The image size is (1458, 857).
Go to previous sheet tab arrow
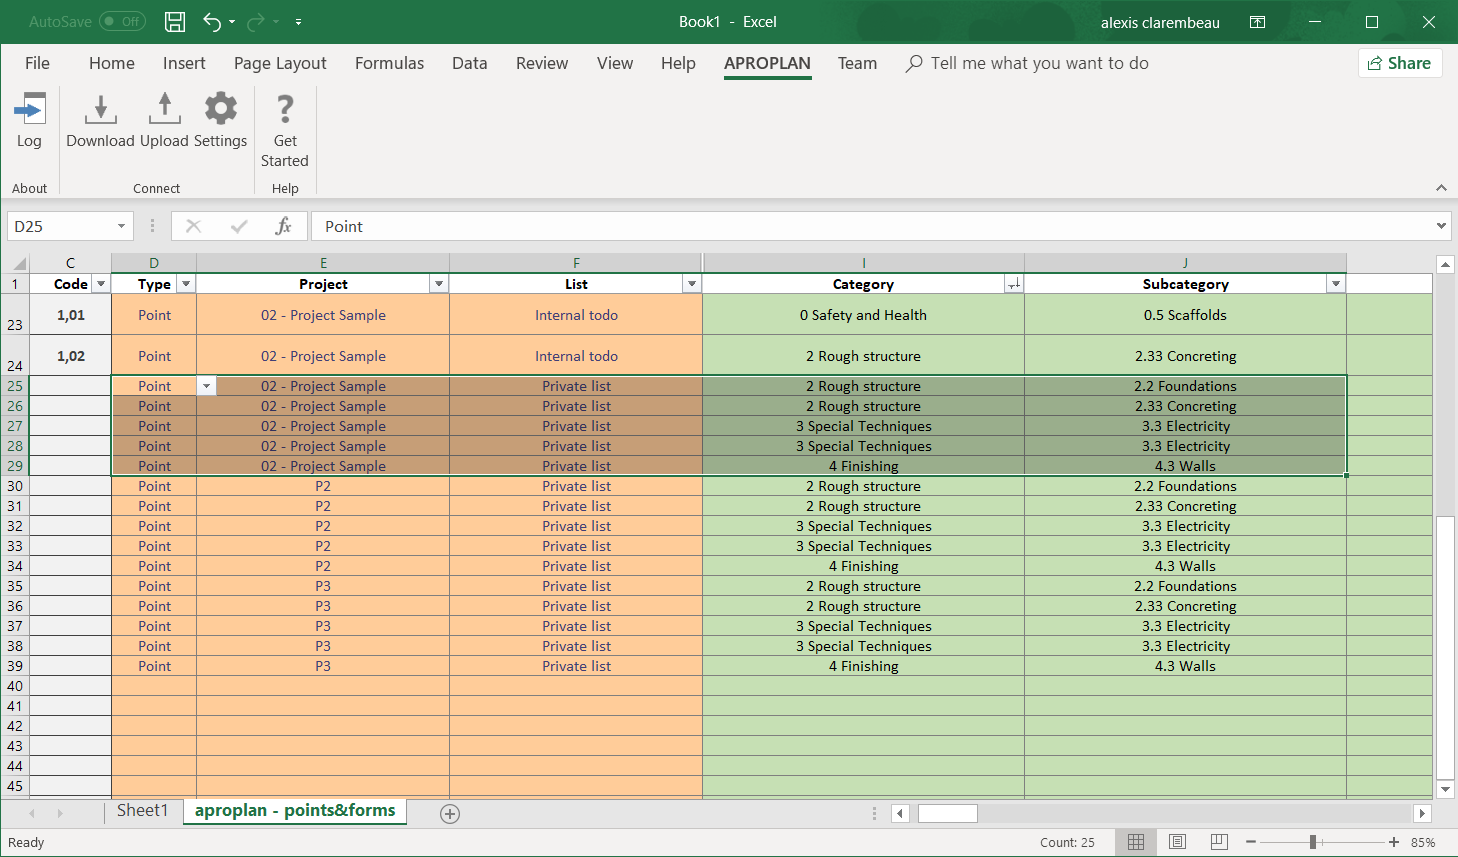(x=33, y=814)
